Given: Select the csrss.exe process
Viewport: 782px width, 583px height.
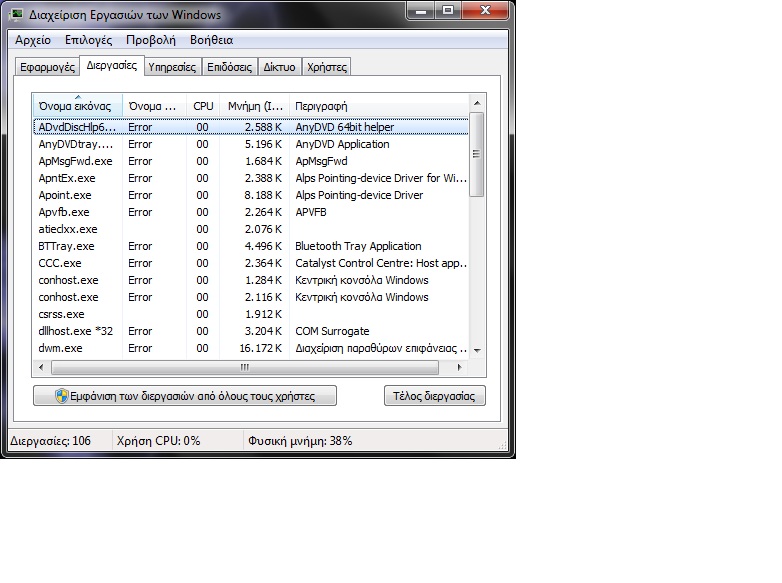Looking at the screenshot, I should [251, 314].
